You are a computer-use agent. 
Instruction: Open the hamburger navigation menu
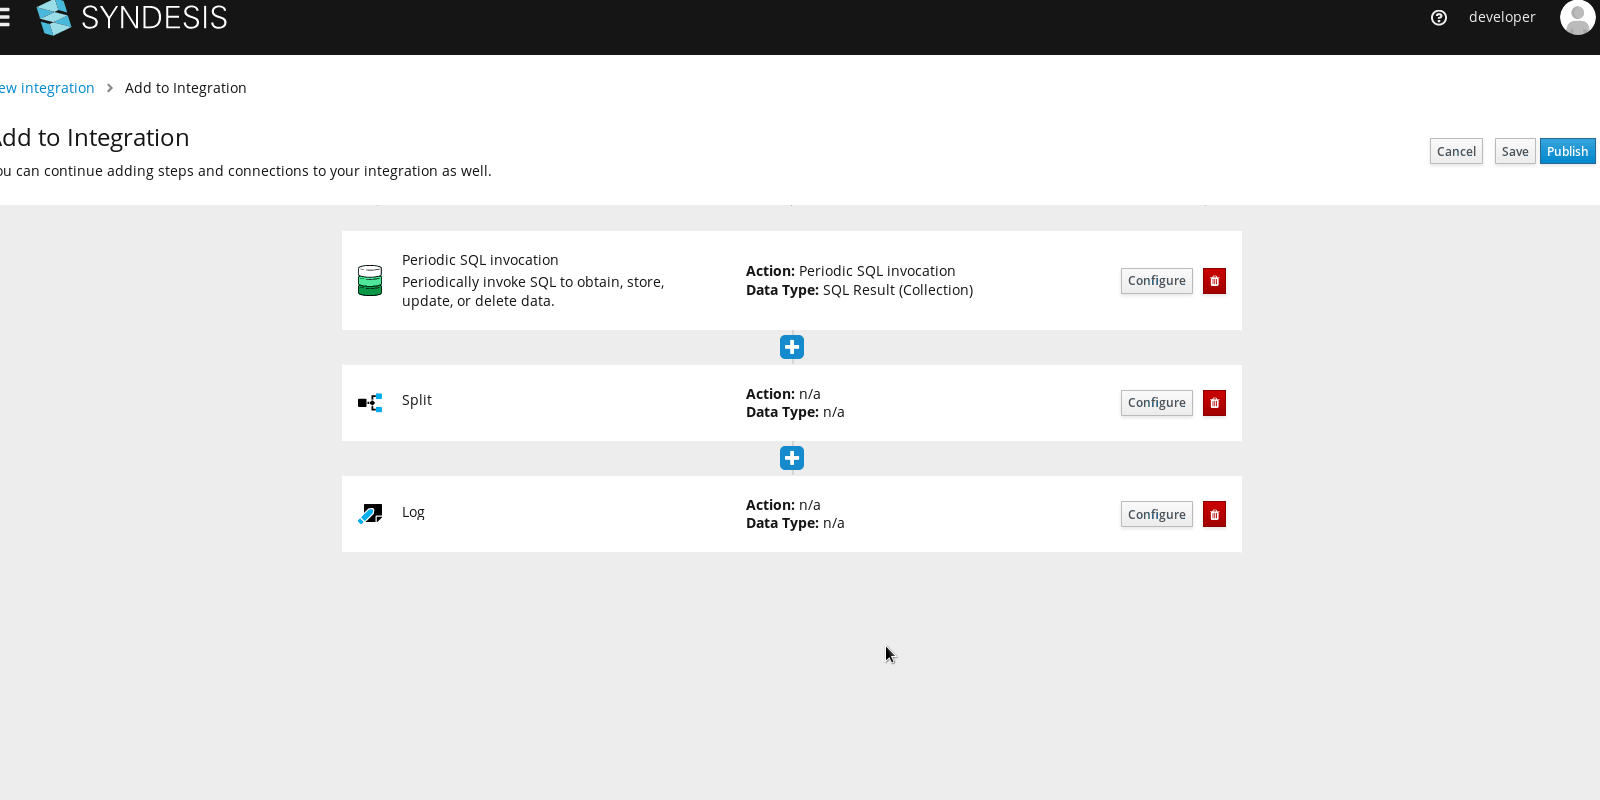[4, 17]
